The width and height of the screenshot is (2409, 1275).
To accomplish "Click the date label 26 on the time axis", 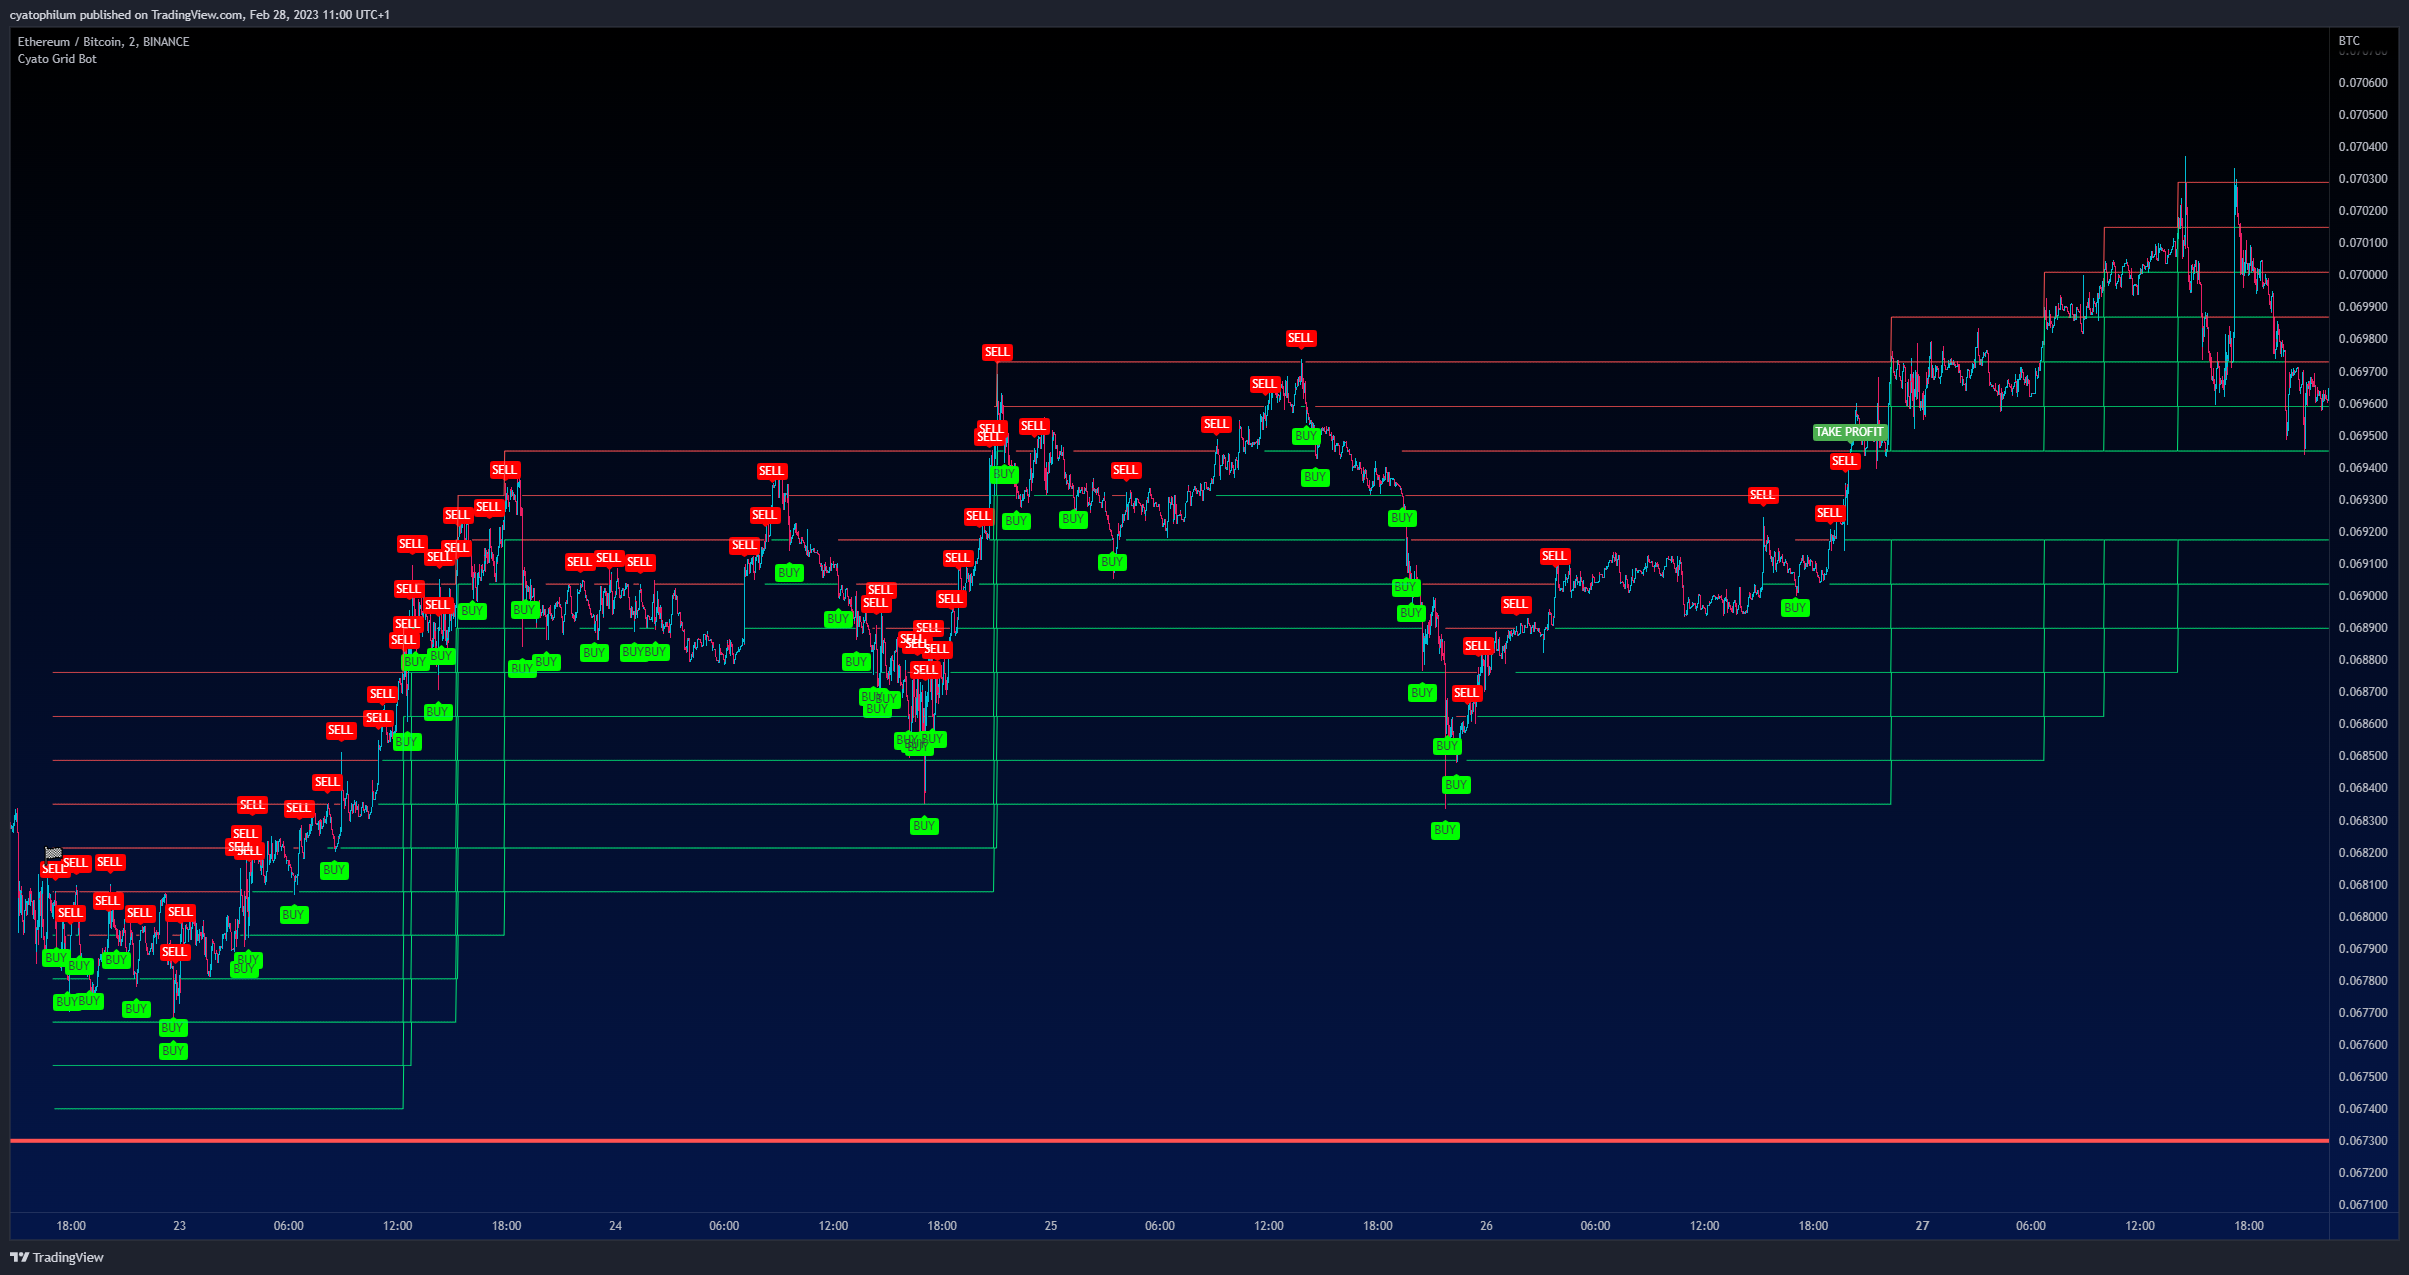I will click(1486, 1226).
